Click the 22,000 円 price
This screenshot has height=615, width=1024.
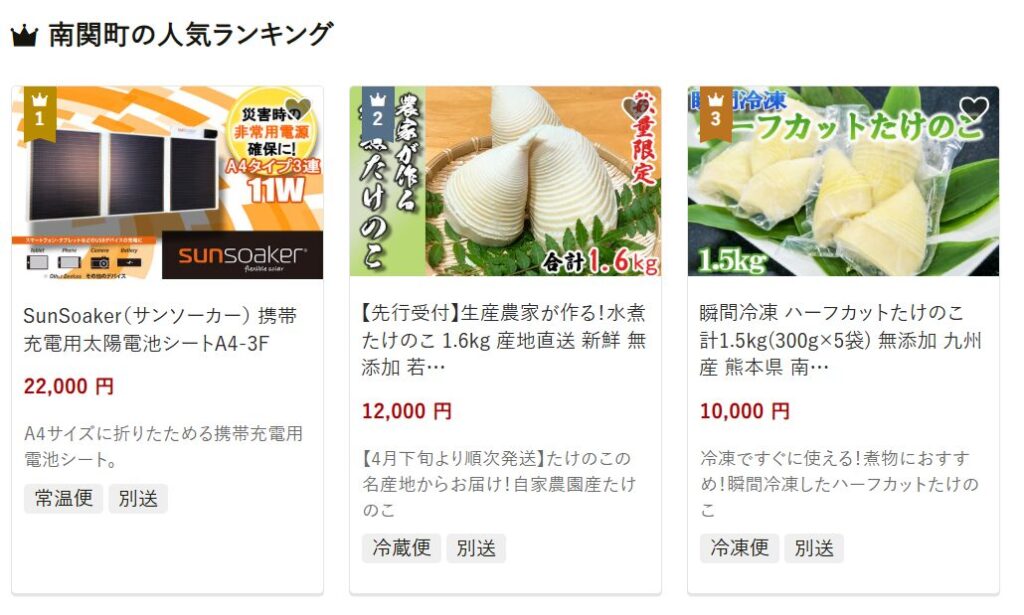click(69, 386)
